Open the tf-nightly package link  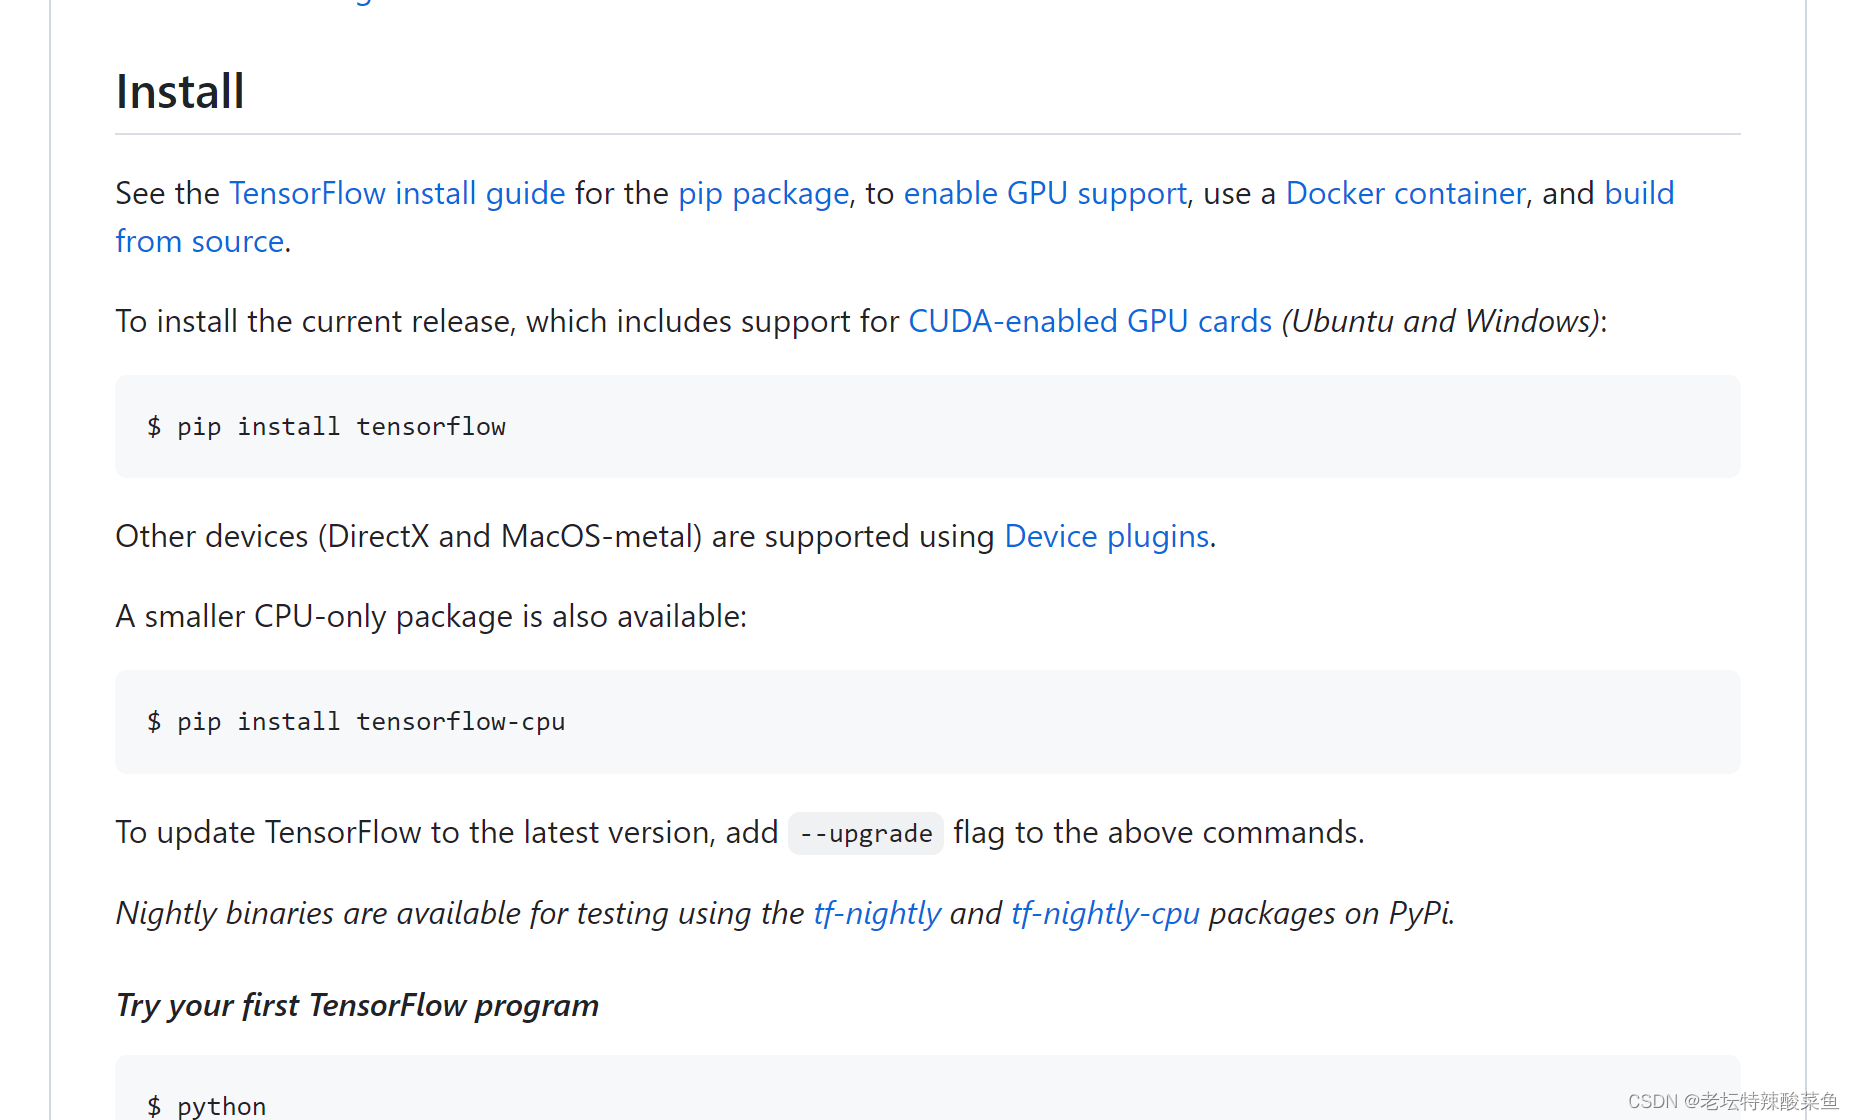pyautogui.click(x=877, y=913)
